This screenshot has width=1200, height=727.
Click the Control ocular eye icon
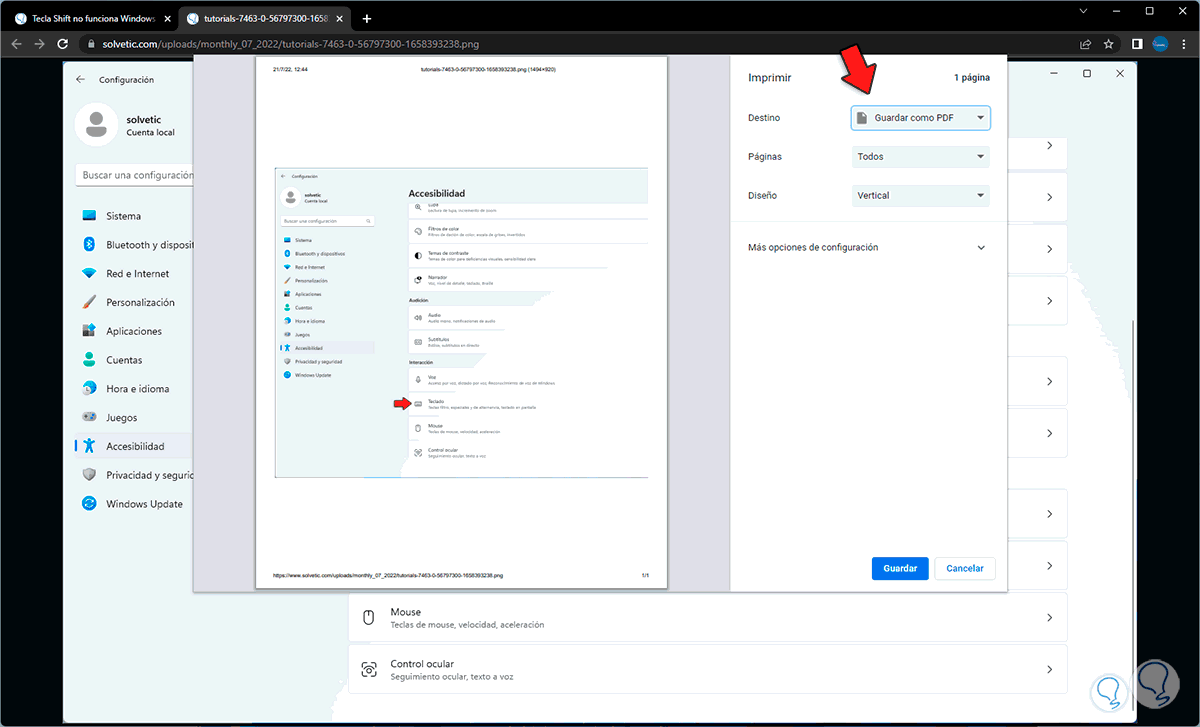[369, 670]
